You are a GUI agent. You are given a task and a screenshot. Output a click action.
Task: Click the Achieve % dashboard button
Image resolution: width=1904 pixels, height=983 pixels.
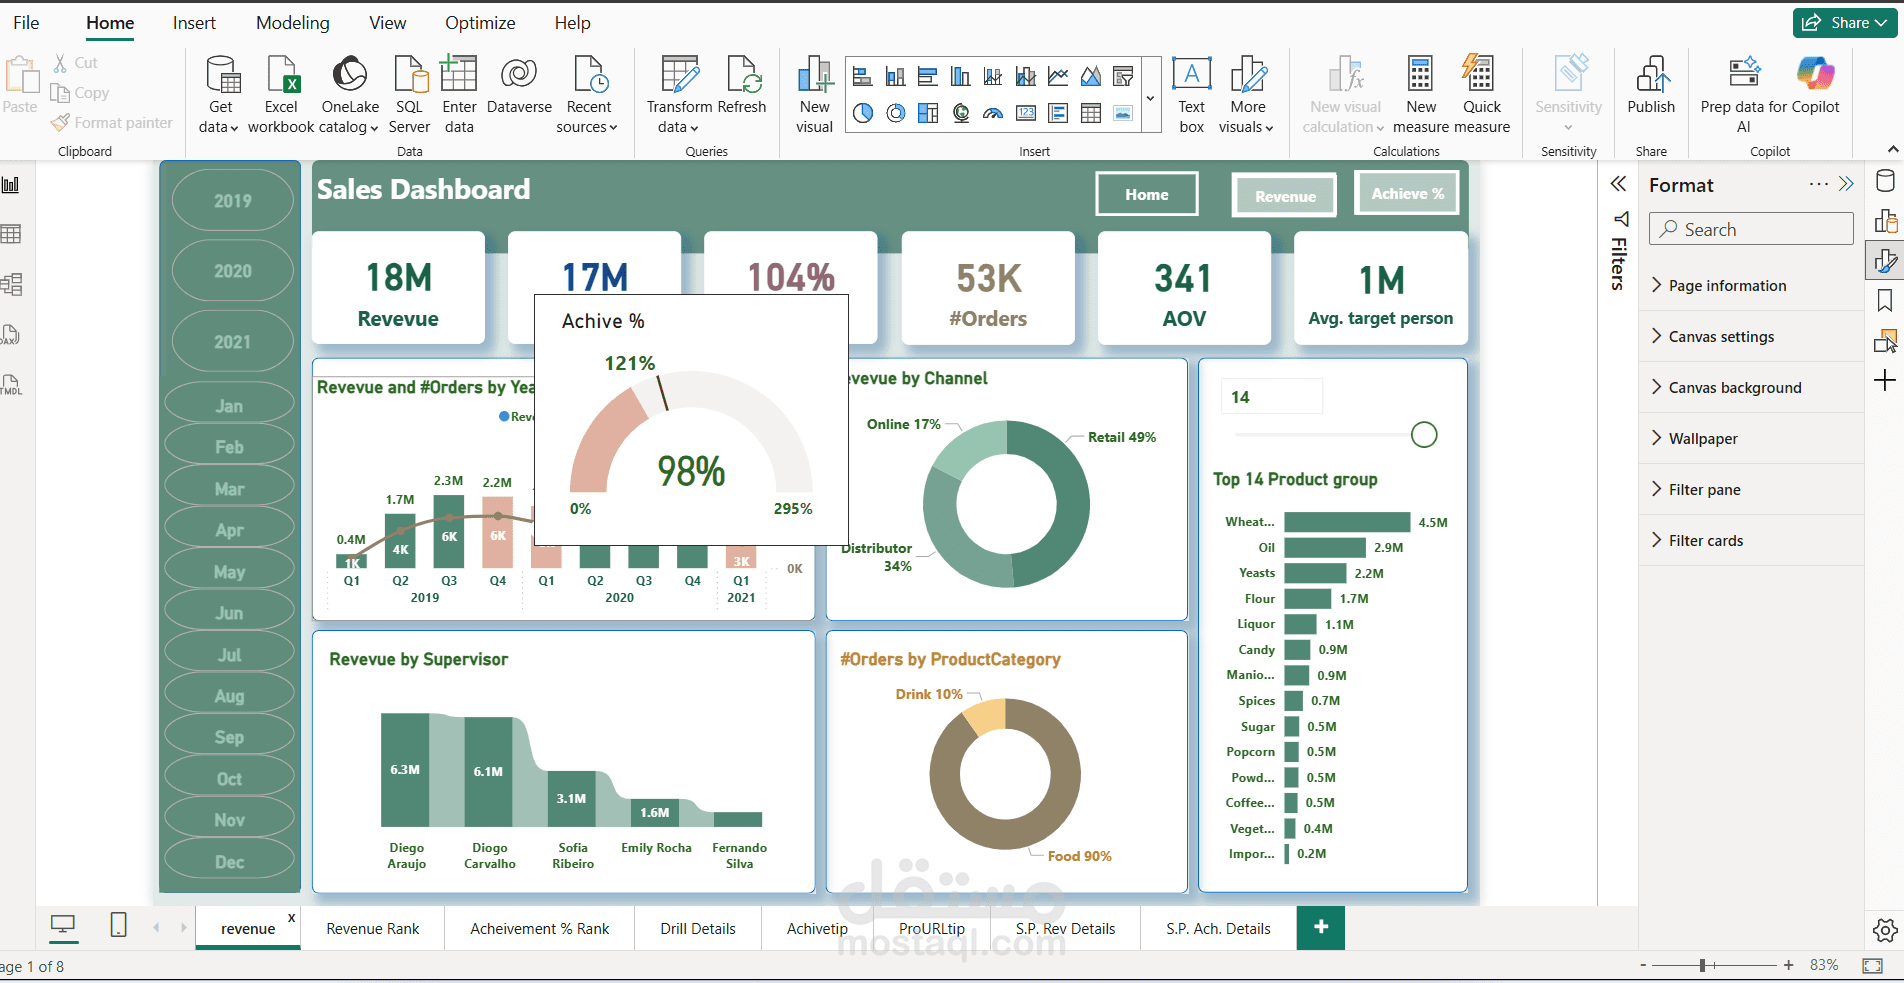pyautogui.click(x=1407, y=193)
